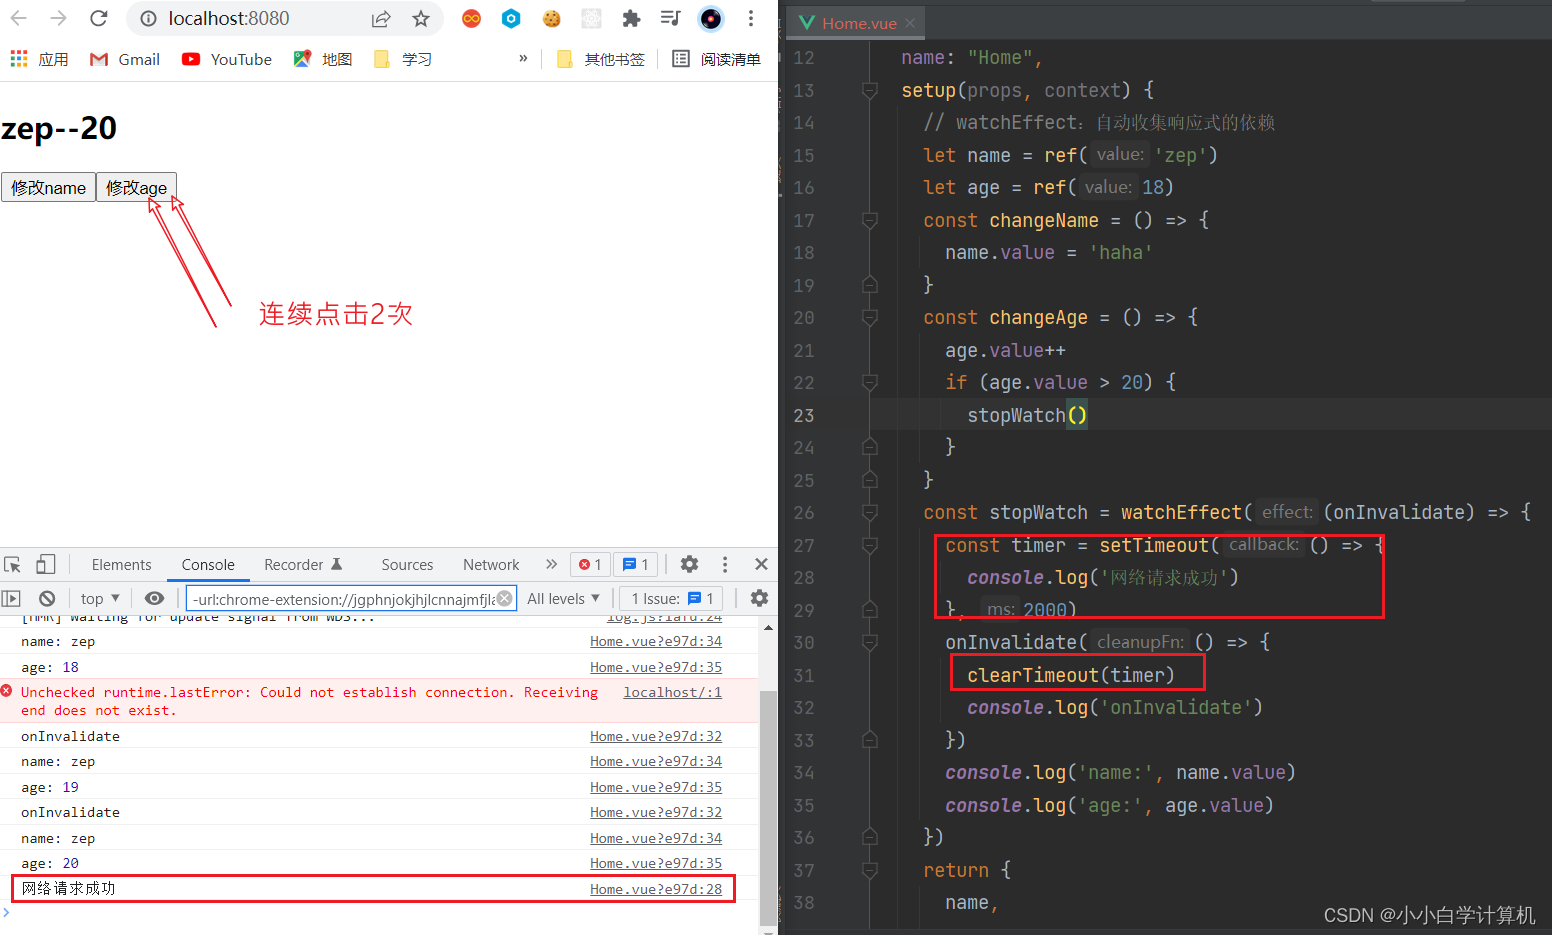Image resolution: width=1552 pixels, height=935 pixels.
Task: Clear the console
Action: 47,598
